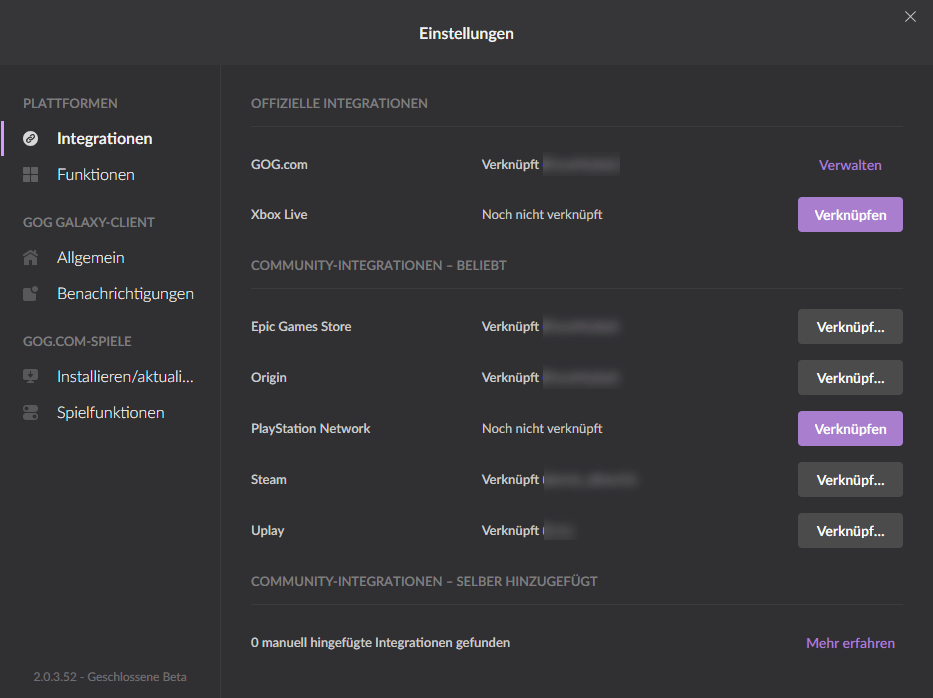The height and width of the screenshot is (698, 933).
Task: Click the GOG.com integration name
Action: tap(279, 164)
